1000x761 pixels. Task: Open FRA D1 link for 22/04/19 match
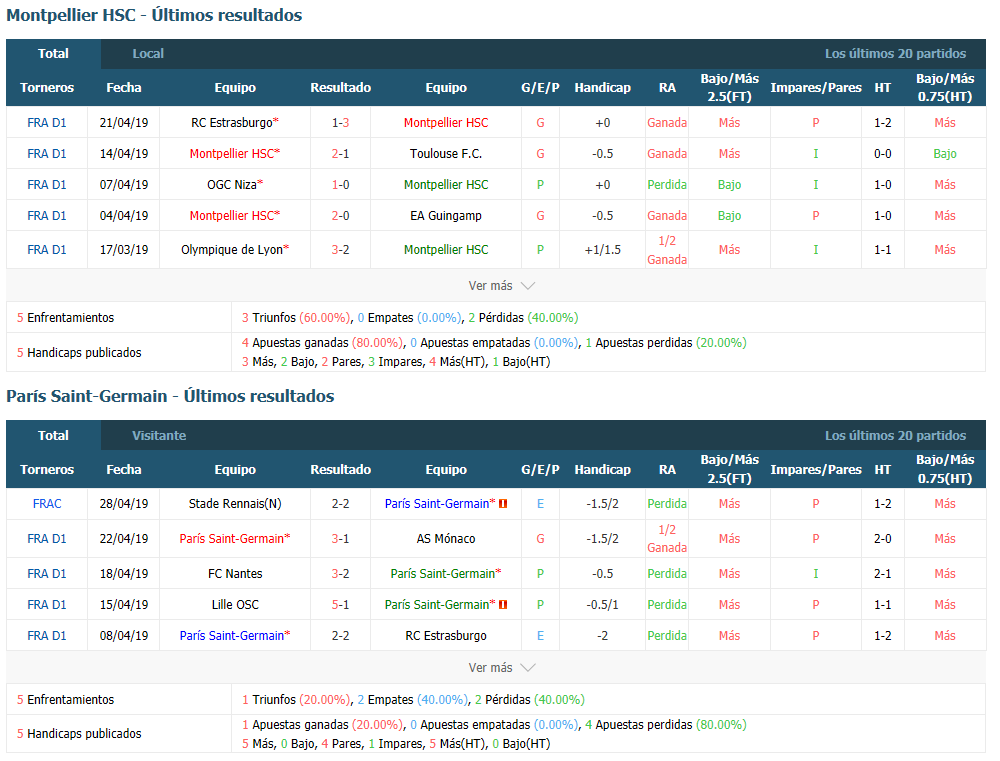tap(47, 539)
